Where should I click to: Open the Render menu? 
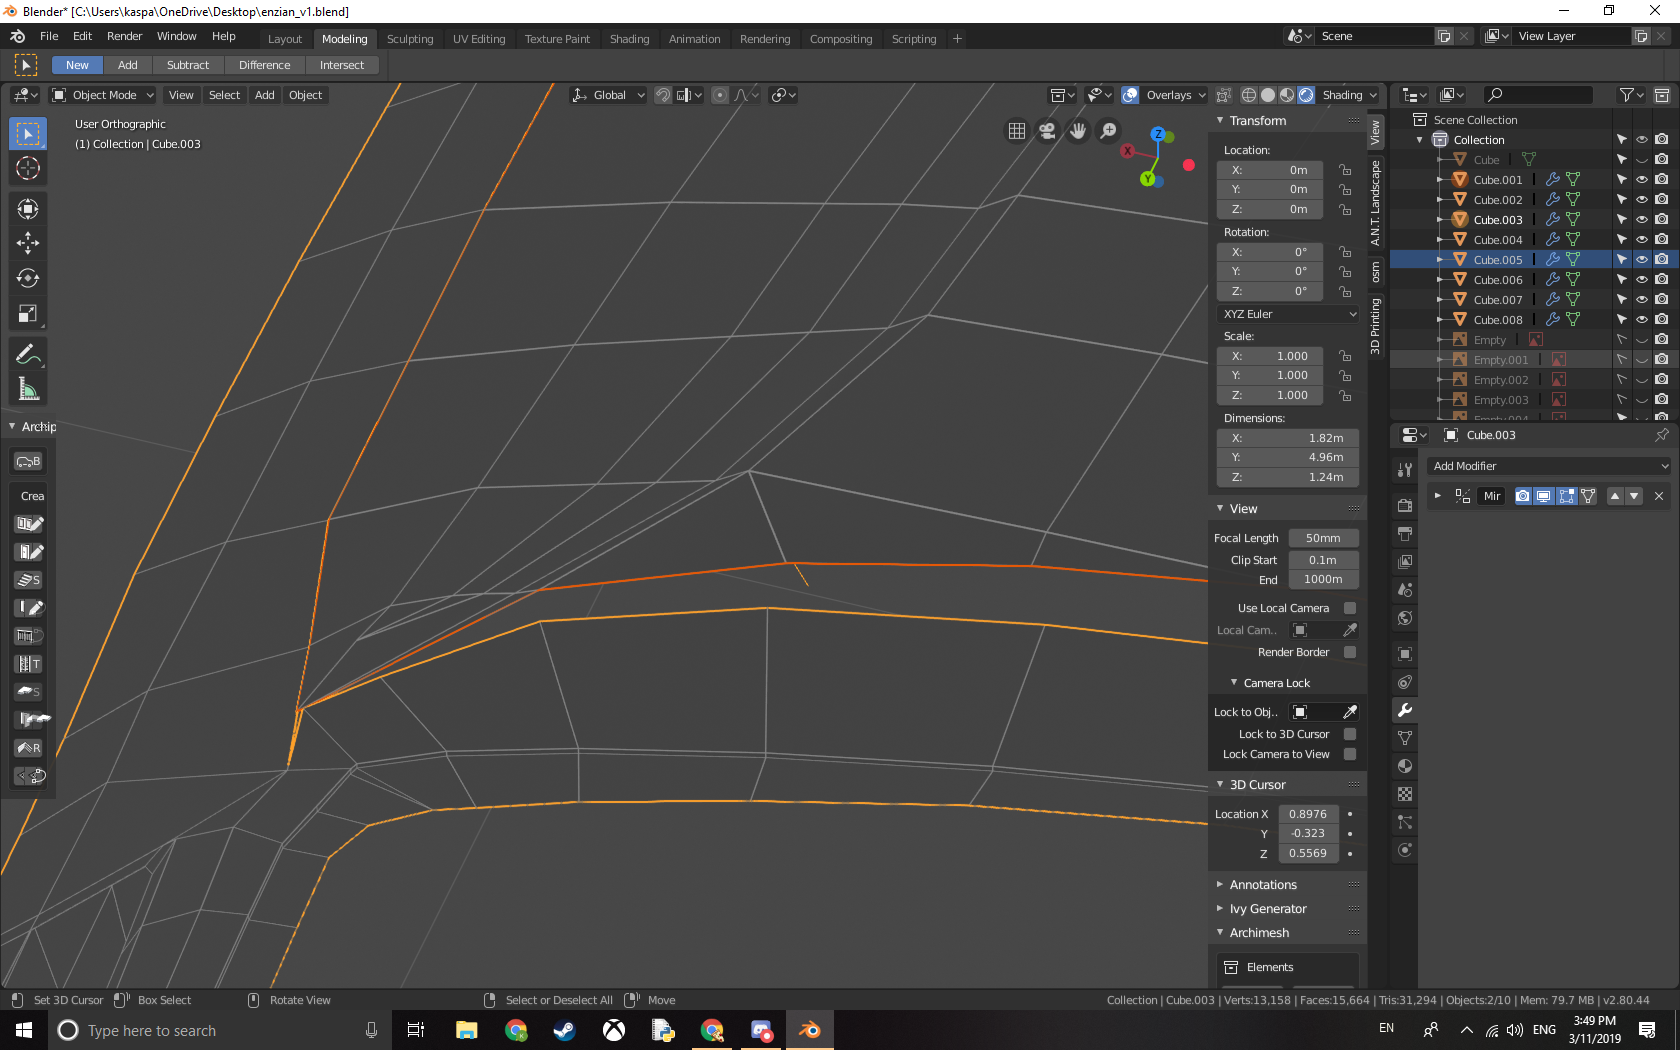[x=125, y=36]
